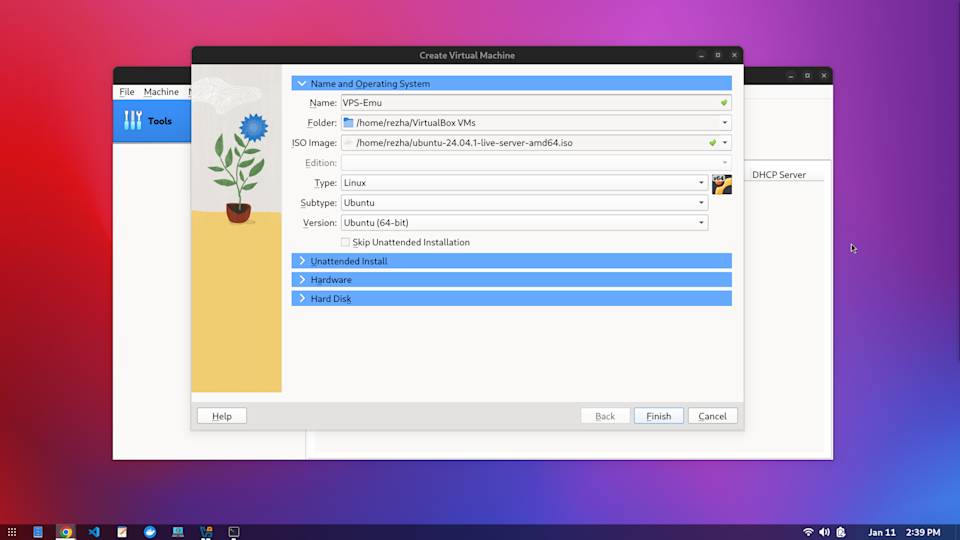This screenshot has height=540, width=960.
Task: Click the Wi-Fi network status icon
Action: pos(808,532)
